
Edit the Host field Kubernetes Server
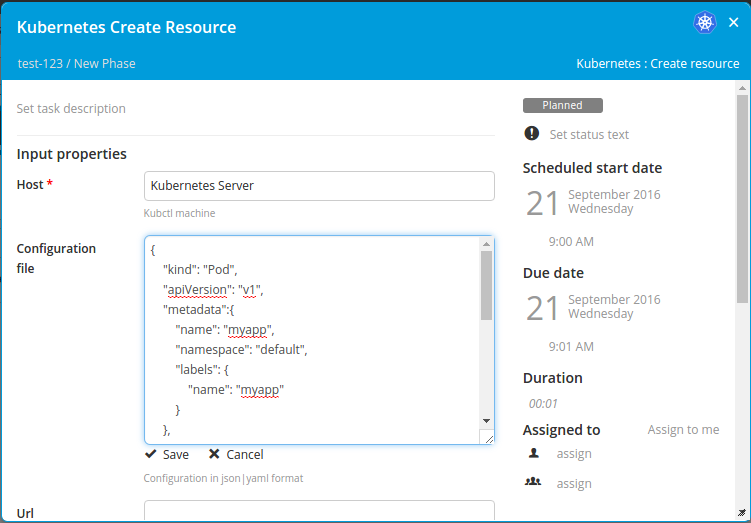[319, 186]
